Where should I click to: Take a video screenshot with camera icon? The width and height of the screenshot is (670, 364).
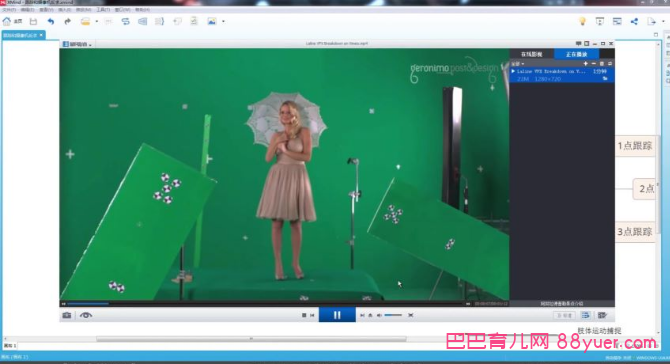67,315
